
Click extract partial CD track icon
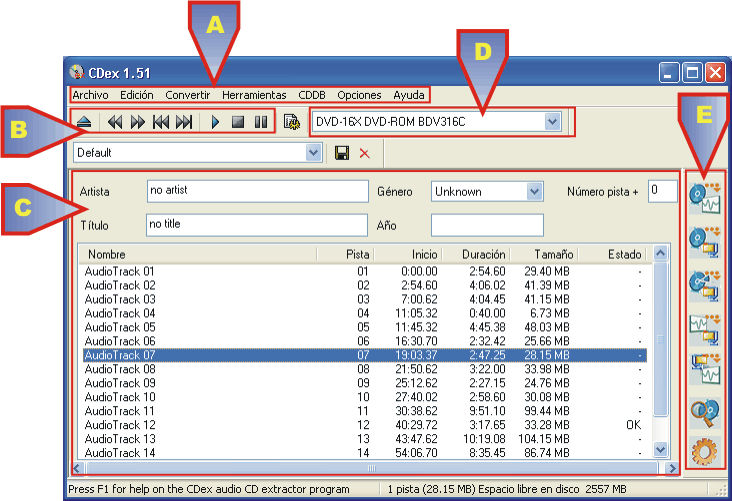coord(705,283)
